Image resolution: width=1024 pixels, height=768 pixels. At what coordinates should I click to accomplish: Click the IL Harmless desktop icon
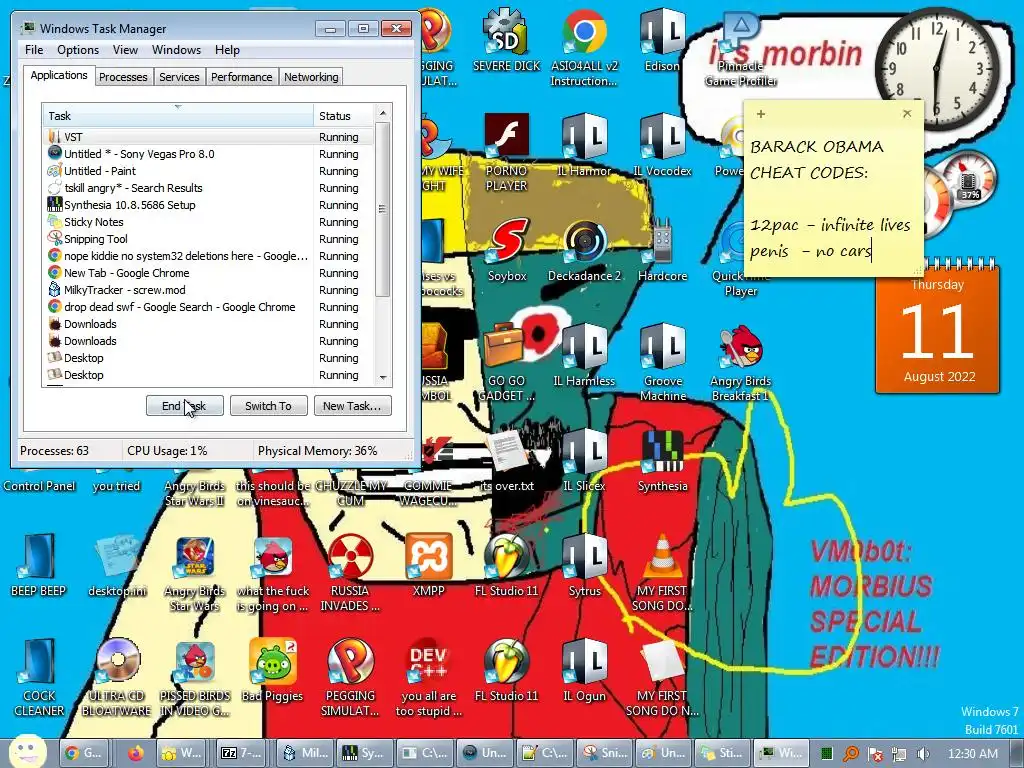[x=584, y=355]
